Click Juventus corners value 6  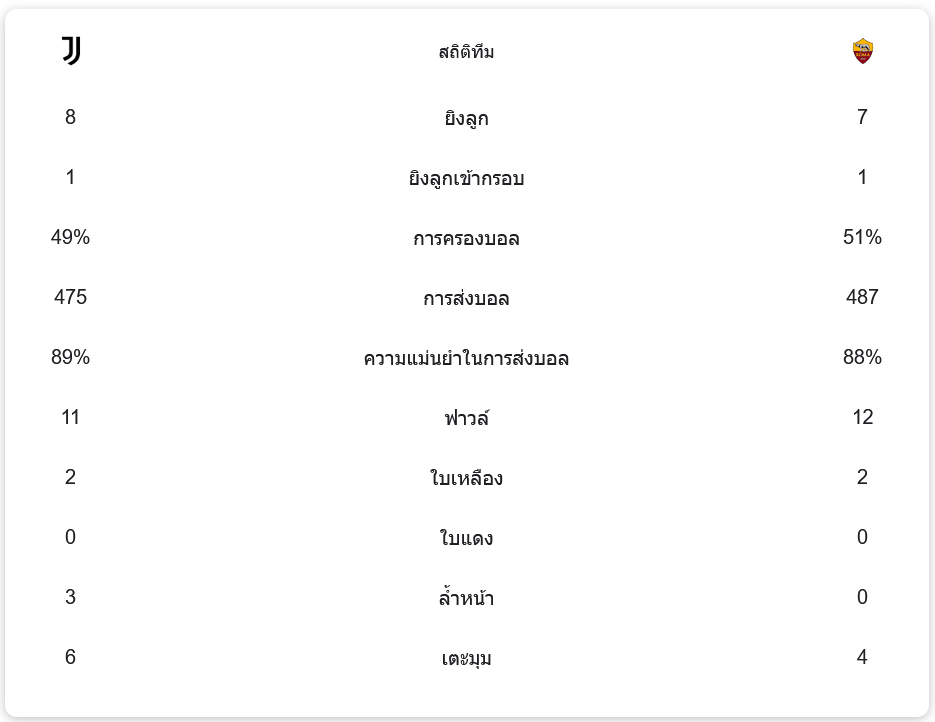coord(70,657)
